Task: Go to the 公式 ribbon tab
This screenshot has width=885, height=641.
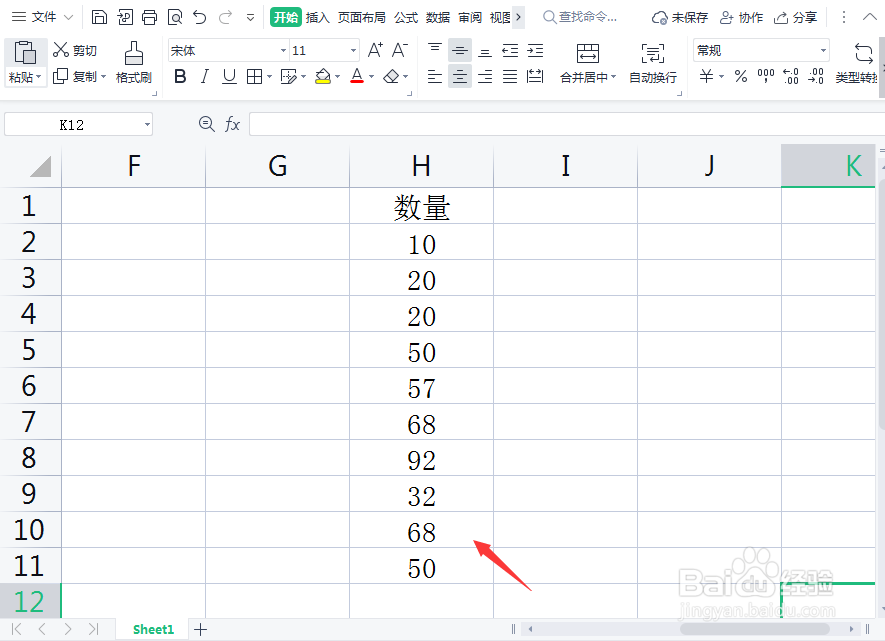Action: pos(406,17)
